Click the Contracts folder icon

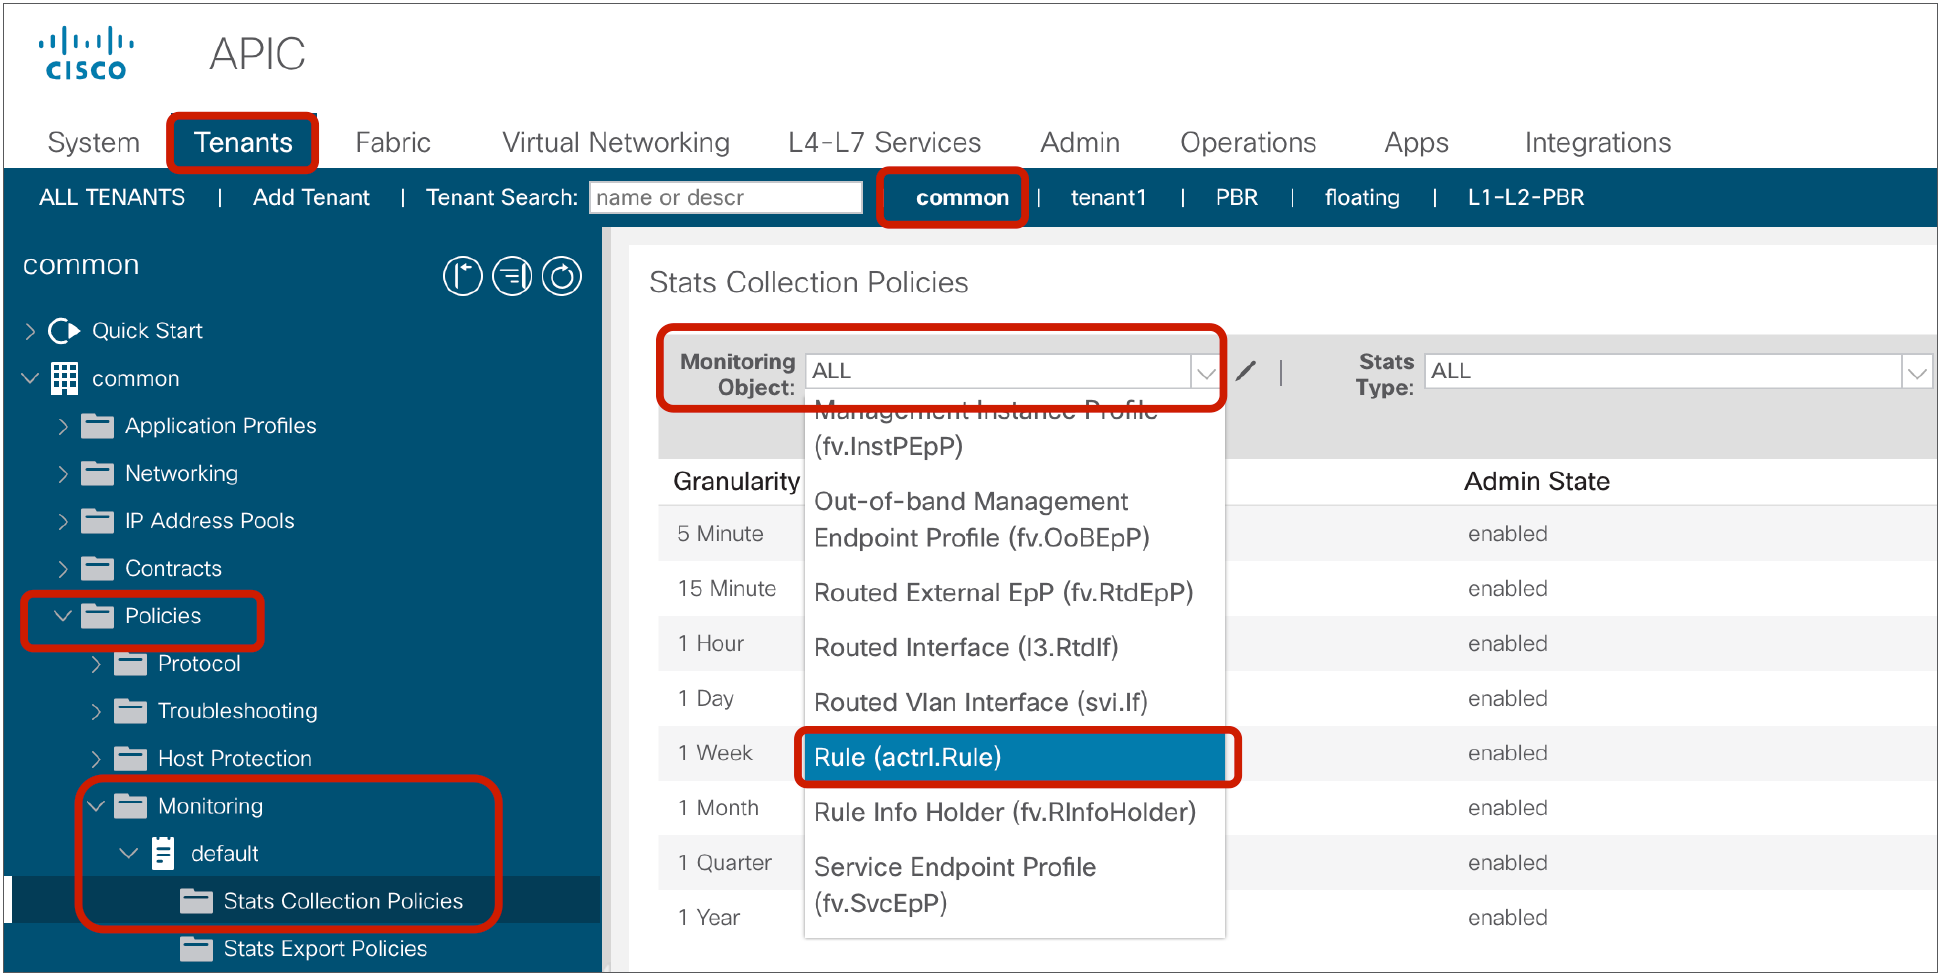(x=97, y=569)
